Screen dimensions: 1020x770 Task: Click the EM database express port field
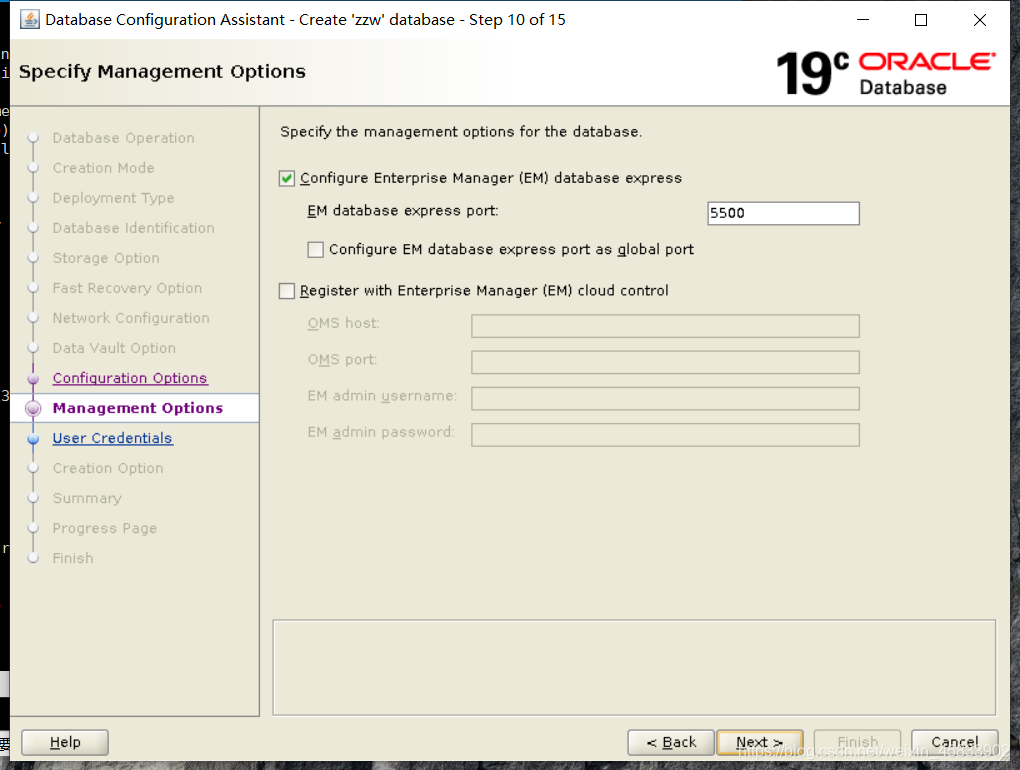[783, 213]
